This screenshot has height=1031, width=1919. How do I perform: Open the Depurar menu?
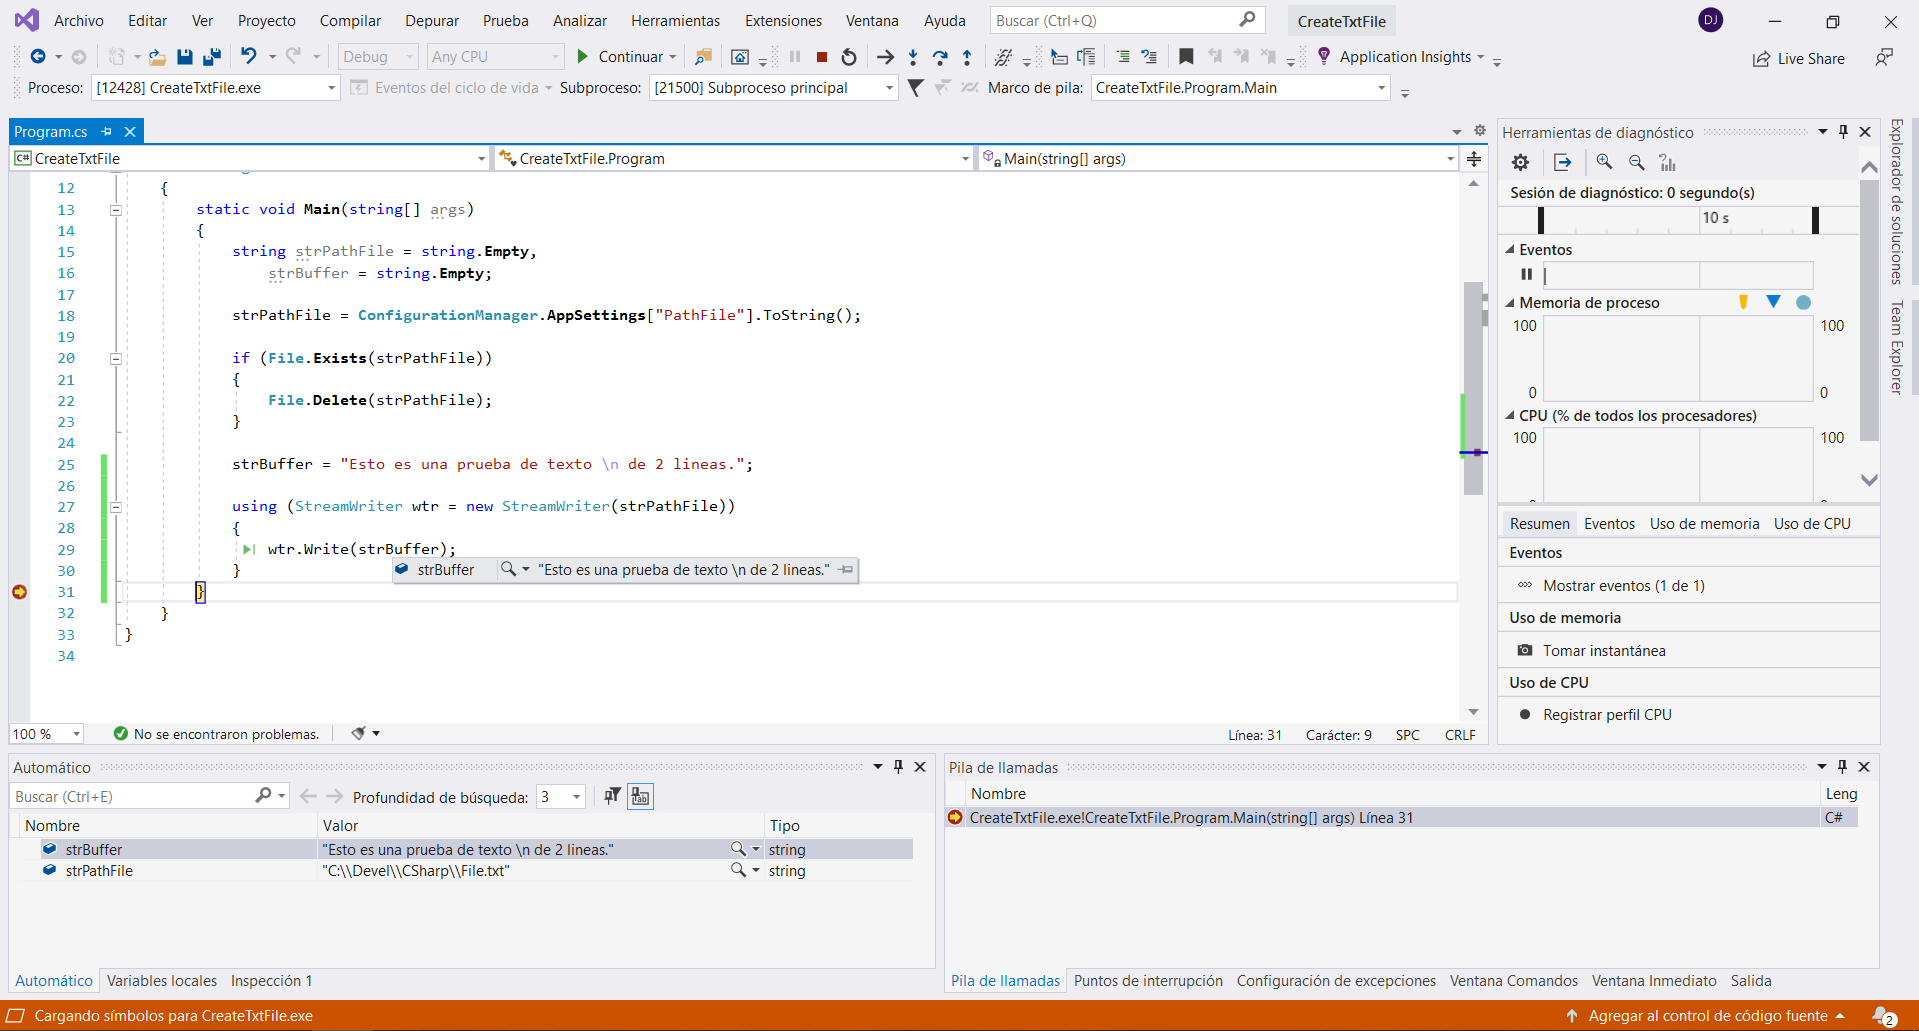(x=431, y=21)
